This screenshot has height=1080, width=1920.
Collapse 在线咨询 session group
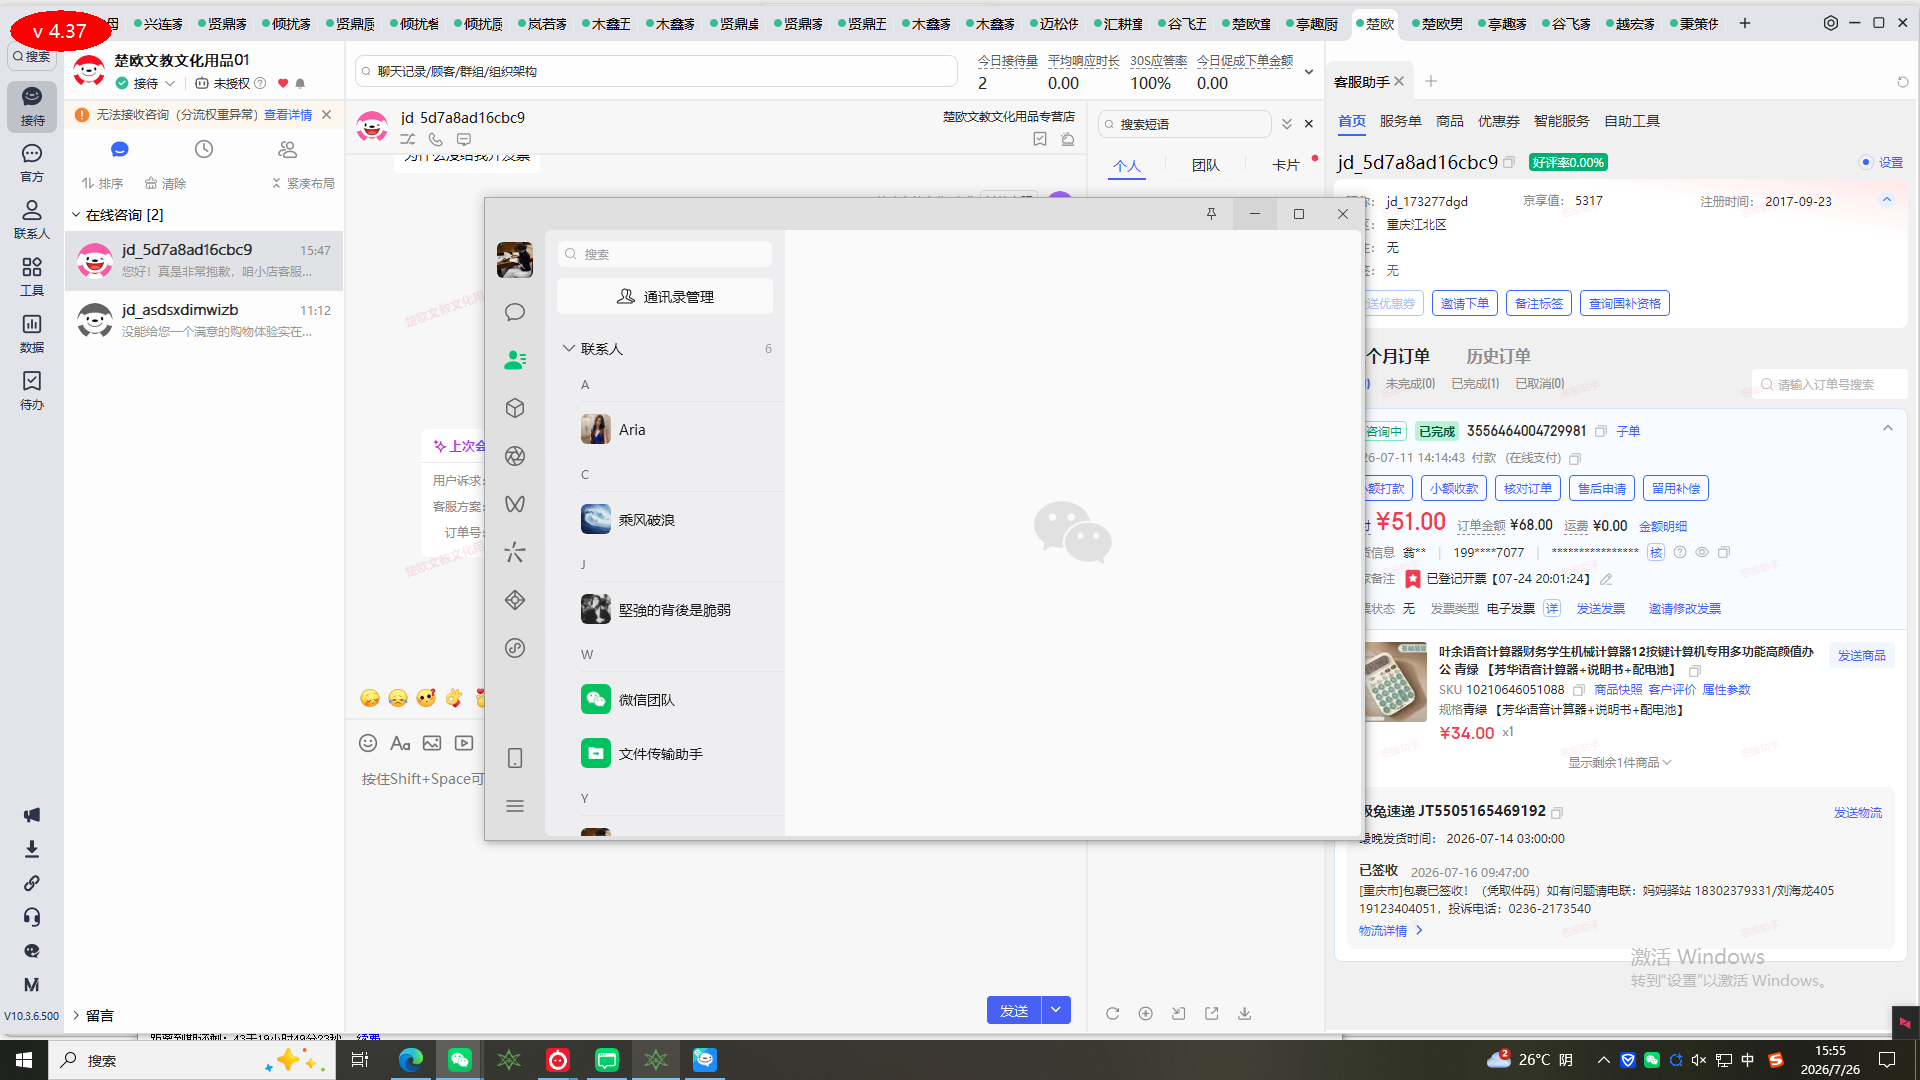76,215
